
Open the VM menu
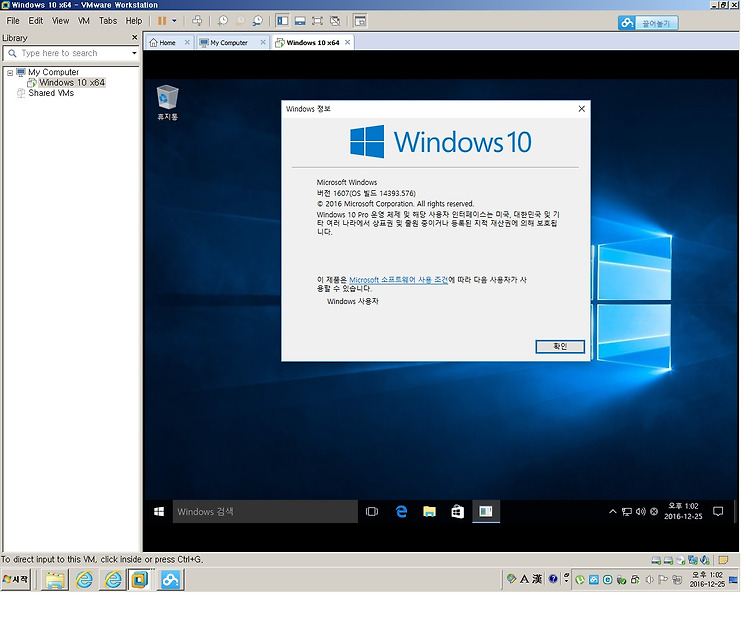84,21
